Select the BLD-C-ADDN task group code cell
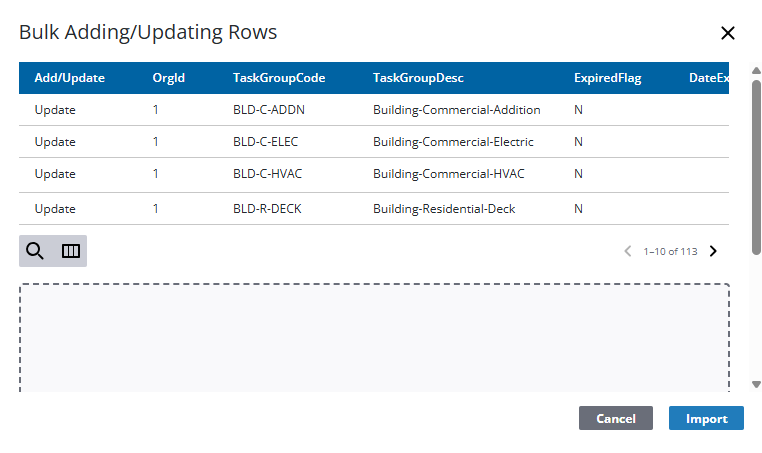762x453 pixels. coord(269,110)
